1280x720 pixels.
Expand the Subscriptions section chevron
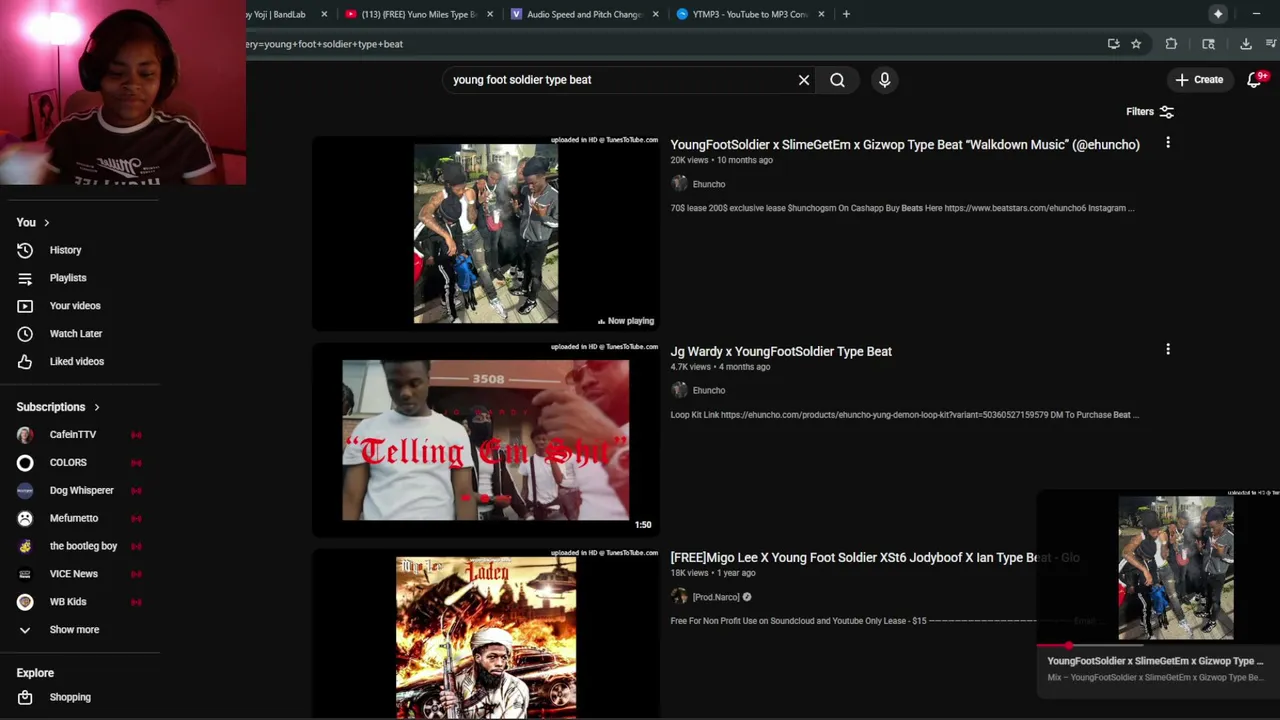click(97, 407)
